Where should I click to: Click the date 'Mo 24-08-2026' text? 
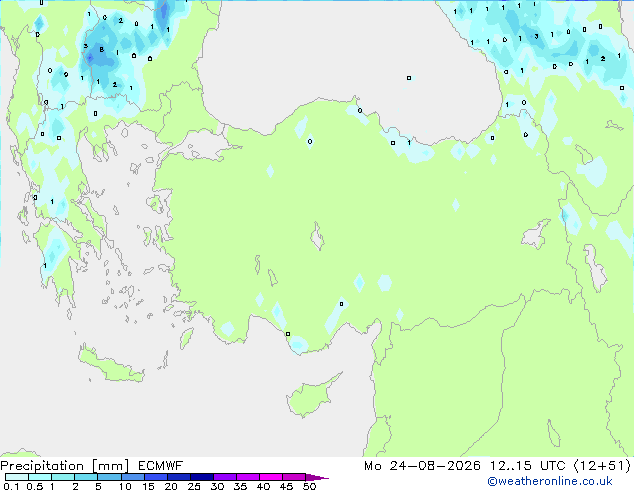tap(422, 466)
